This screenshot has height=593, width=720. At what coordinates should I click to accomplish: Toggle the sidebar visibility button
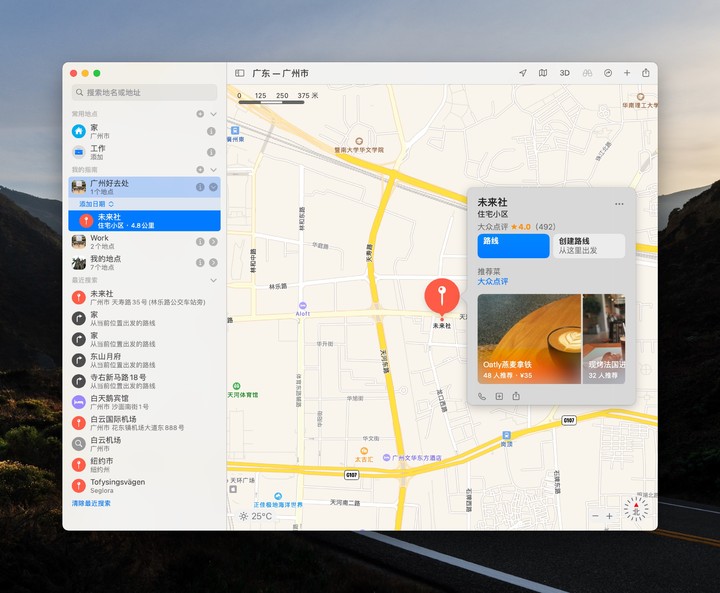pyautogui.click(x=240, y=73)
